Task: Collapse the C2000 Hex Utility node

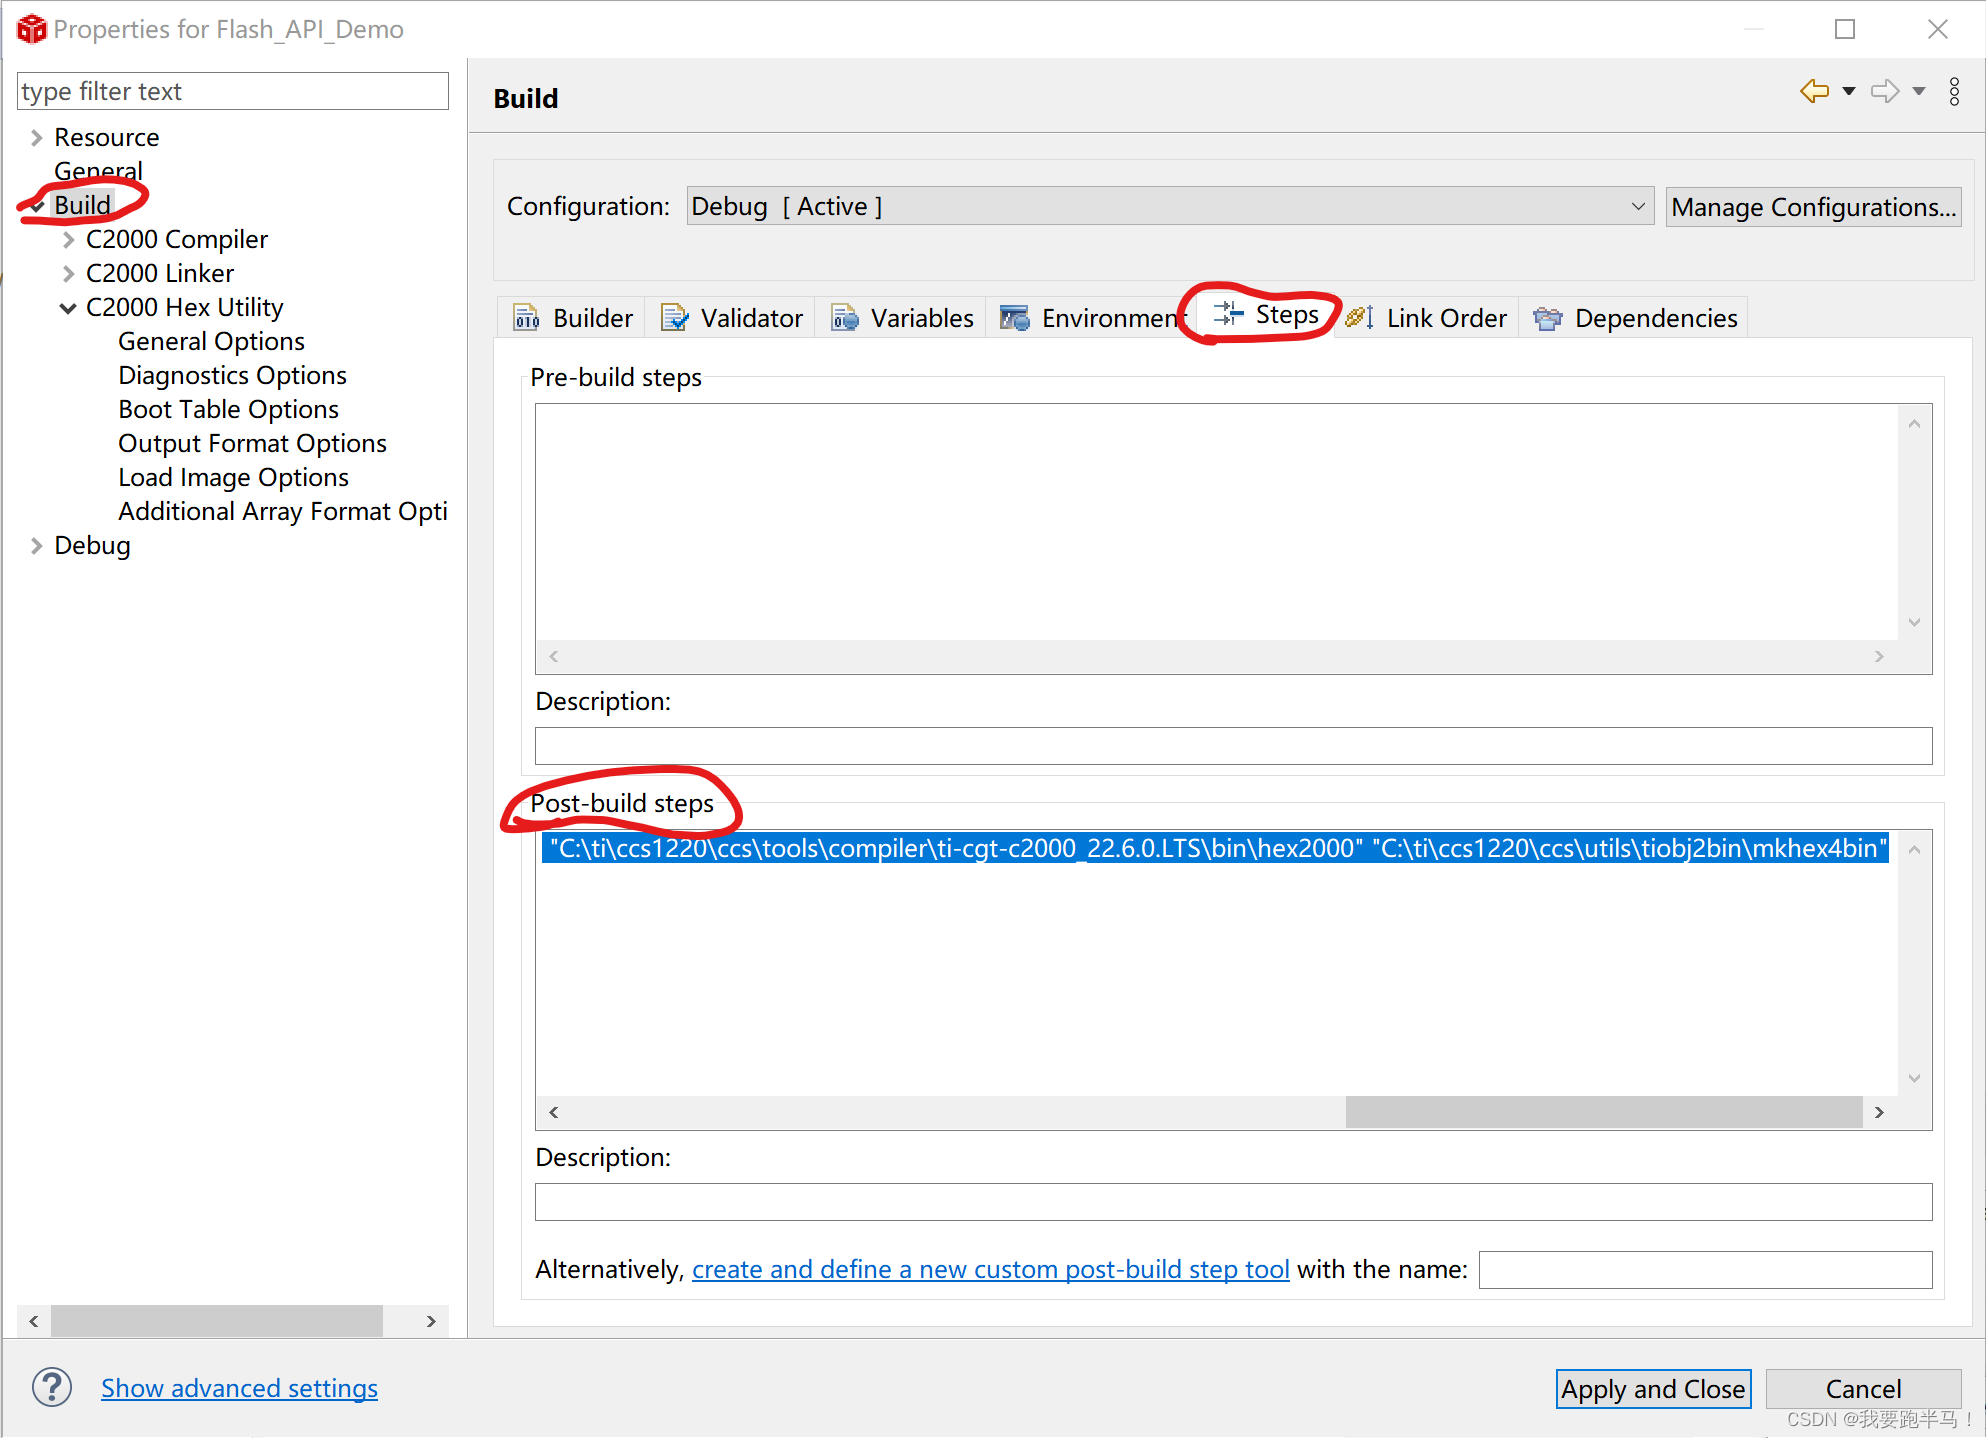Action: (x=68, y=308)
